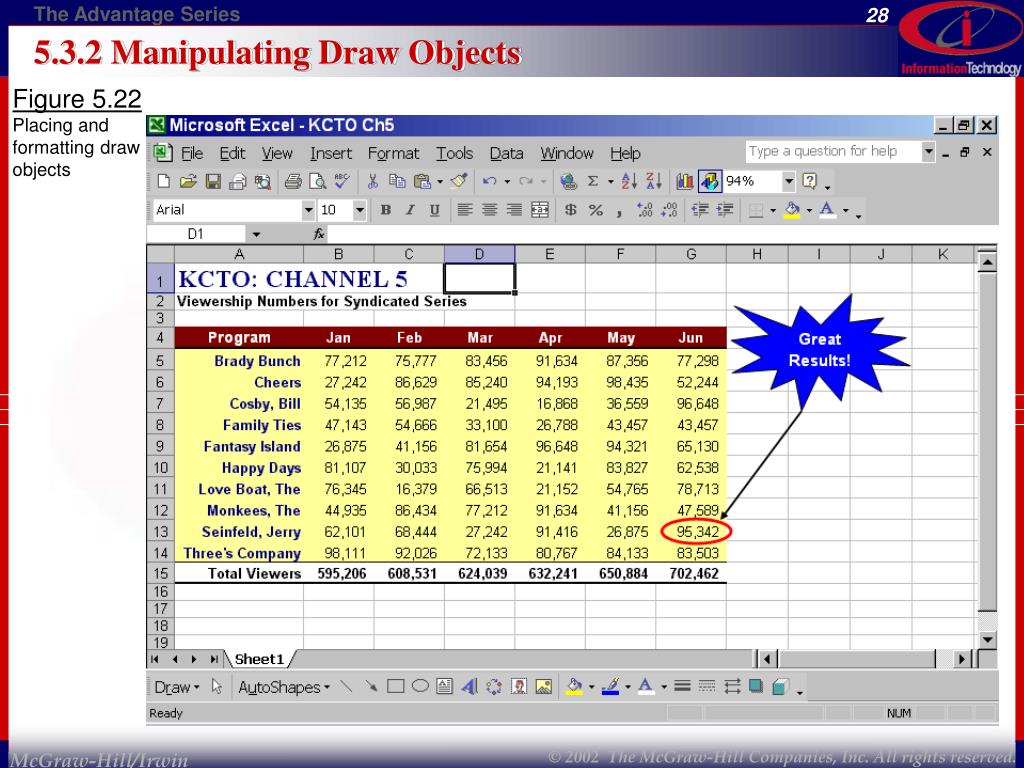Switch to the Sheet1 tab
1024x768 pixels.
pos(259,659)
